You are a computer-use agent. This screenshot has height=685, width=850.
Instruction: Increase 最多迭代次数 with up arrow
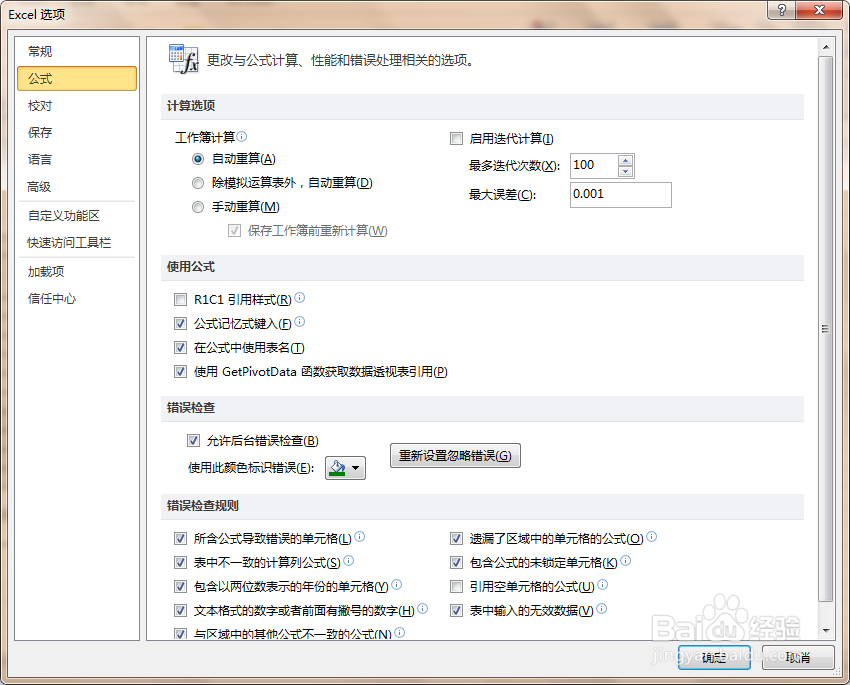[x=626, y=160]
